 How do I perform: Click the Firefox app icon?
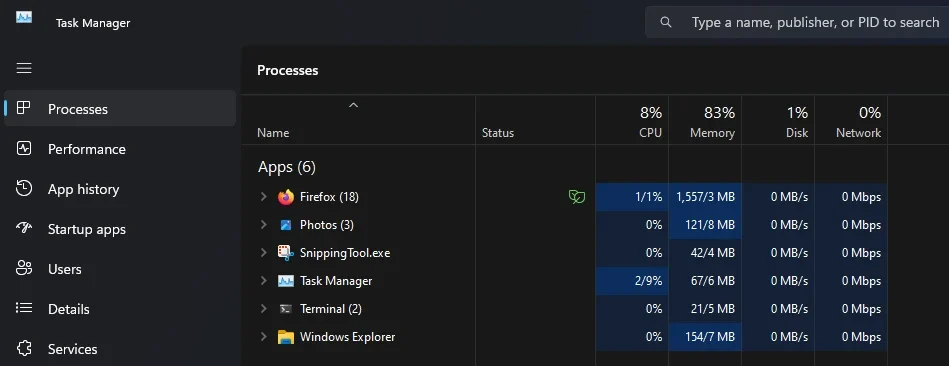point(286,197)
